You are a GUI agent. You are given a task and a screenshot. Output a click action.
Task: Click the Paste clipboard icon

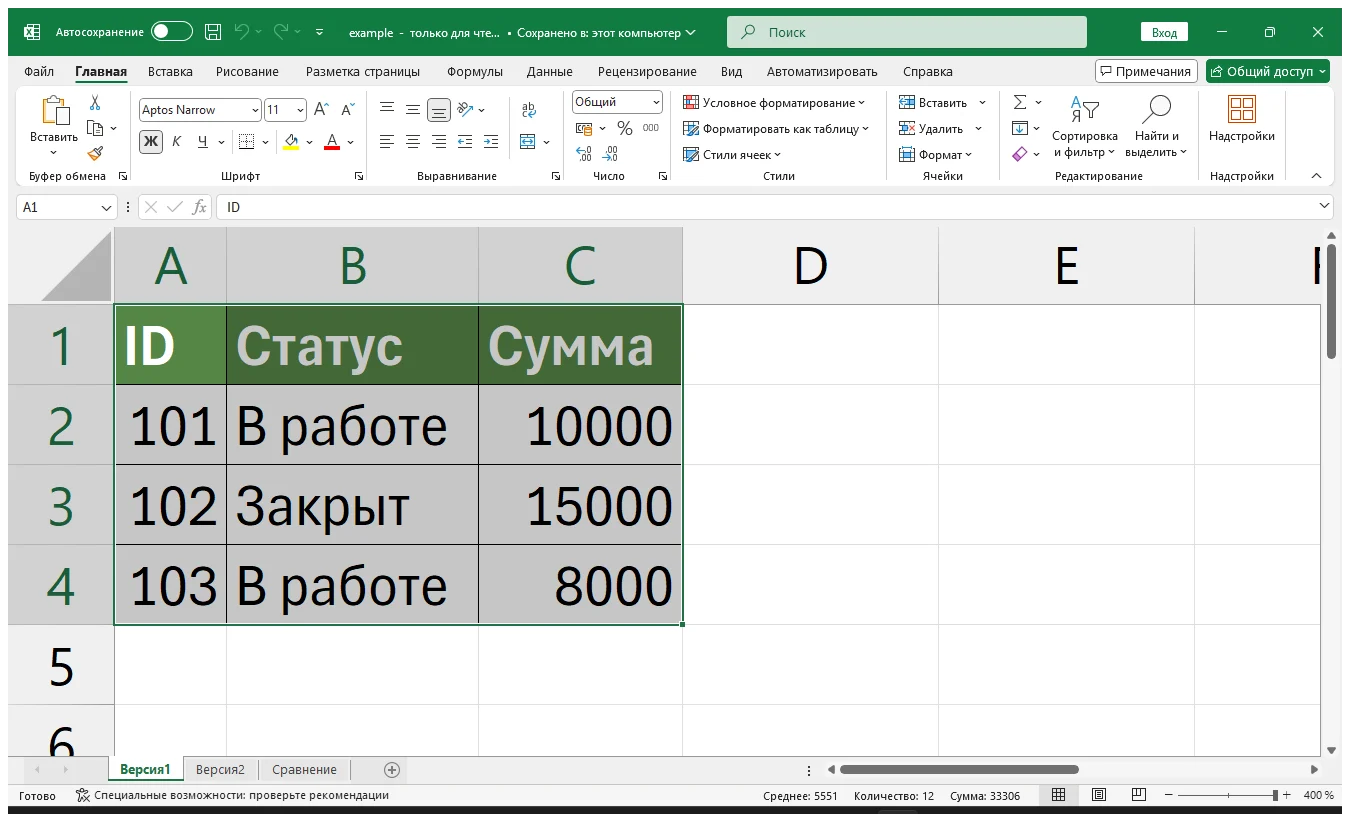click(54, 111)
